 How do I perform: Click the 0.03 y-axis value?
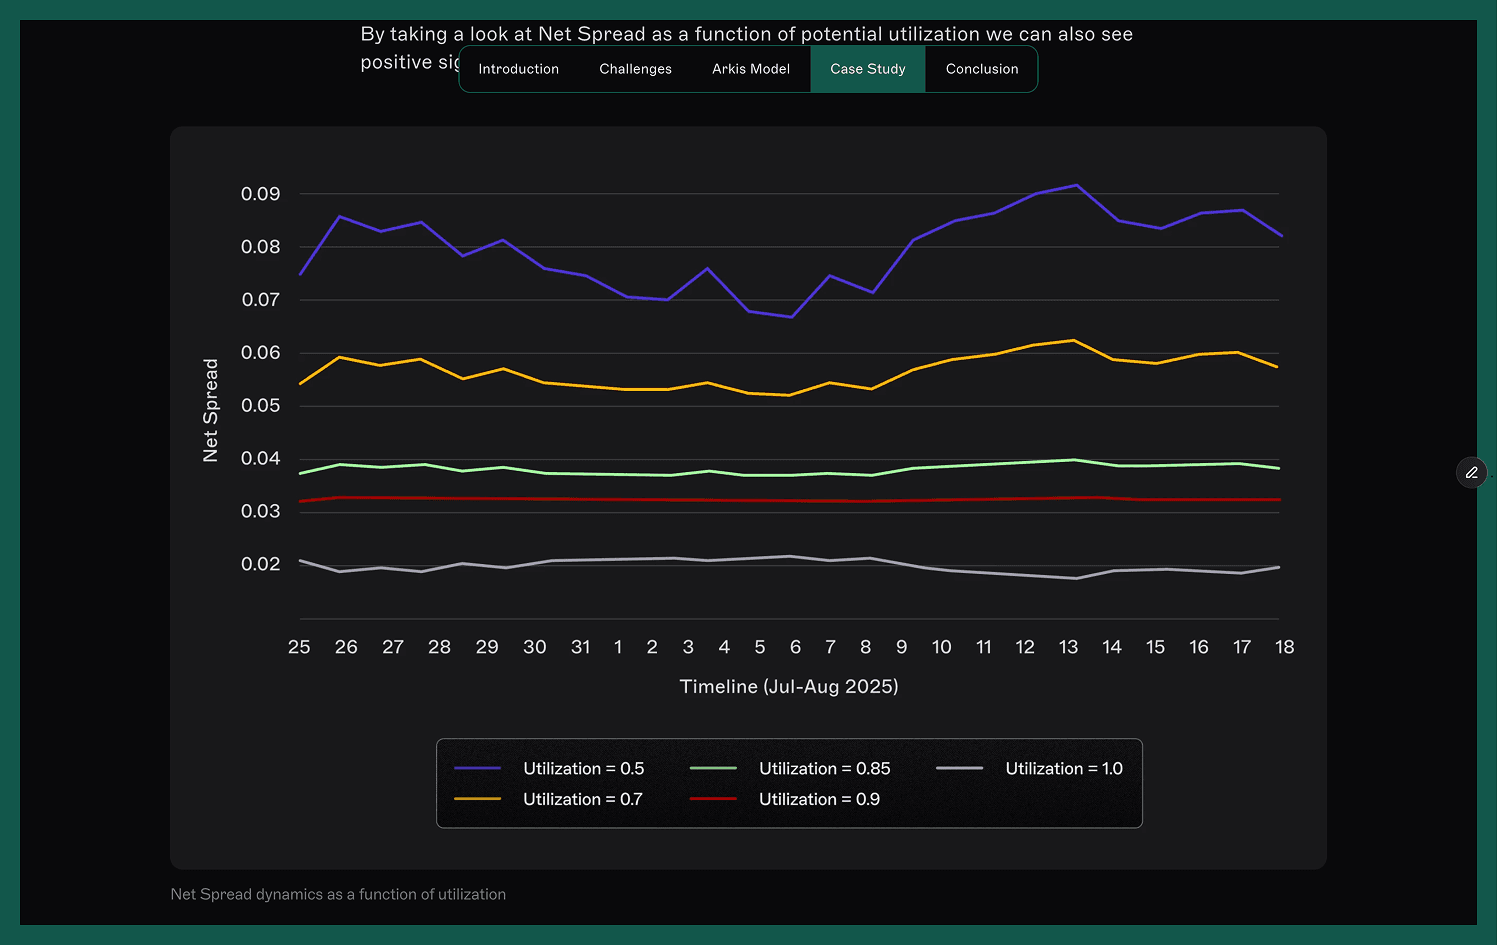tap(260, 511)
